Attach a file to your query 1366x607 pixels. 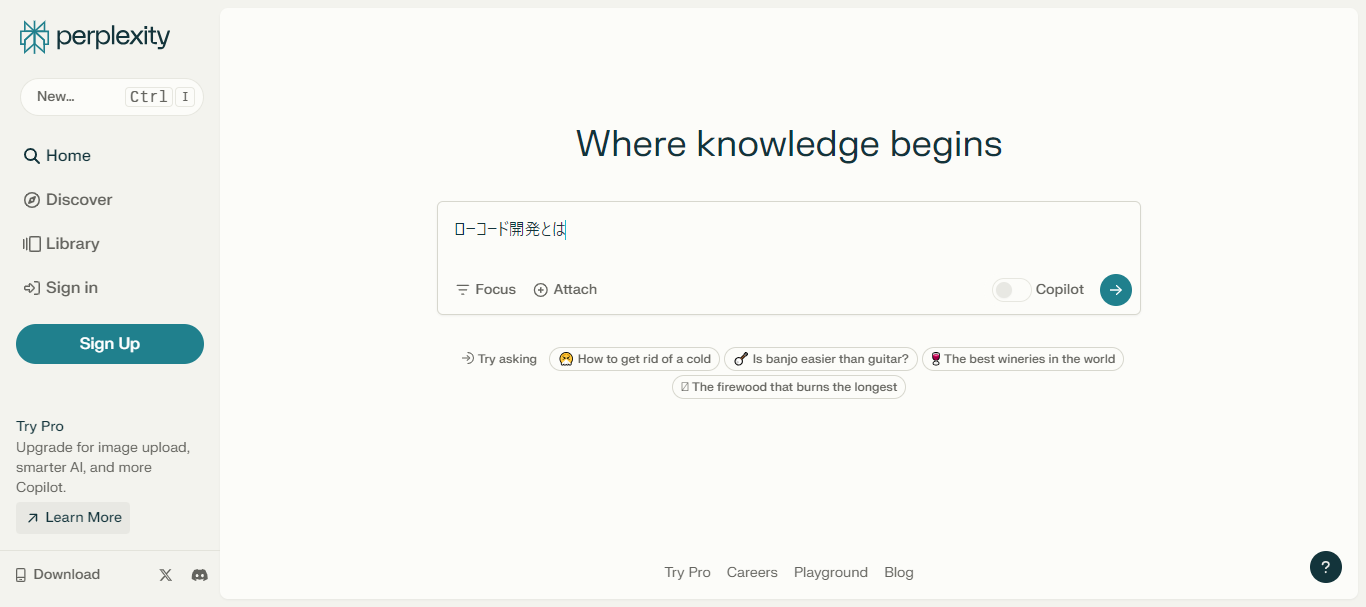[x=565, y=289]
